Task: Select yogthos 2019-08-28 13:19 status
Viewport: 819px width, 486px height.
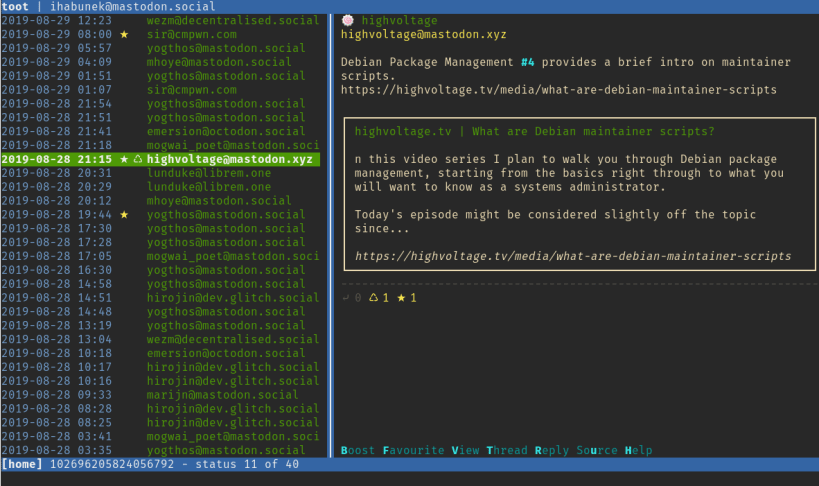Action: click(x=160, y=326)
